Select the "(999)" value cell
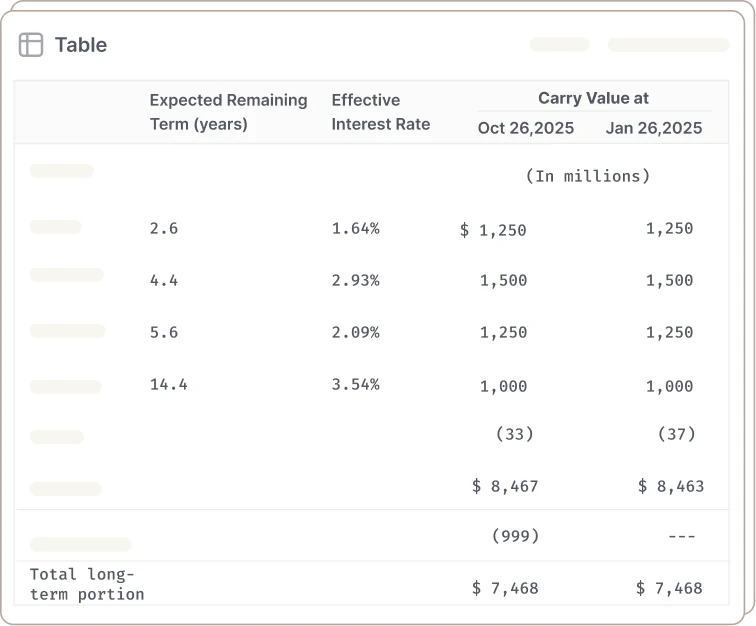This screenshot has width=756, height=626. 515,536
